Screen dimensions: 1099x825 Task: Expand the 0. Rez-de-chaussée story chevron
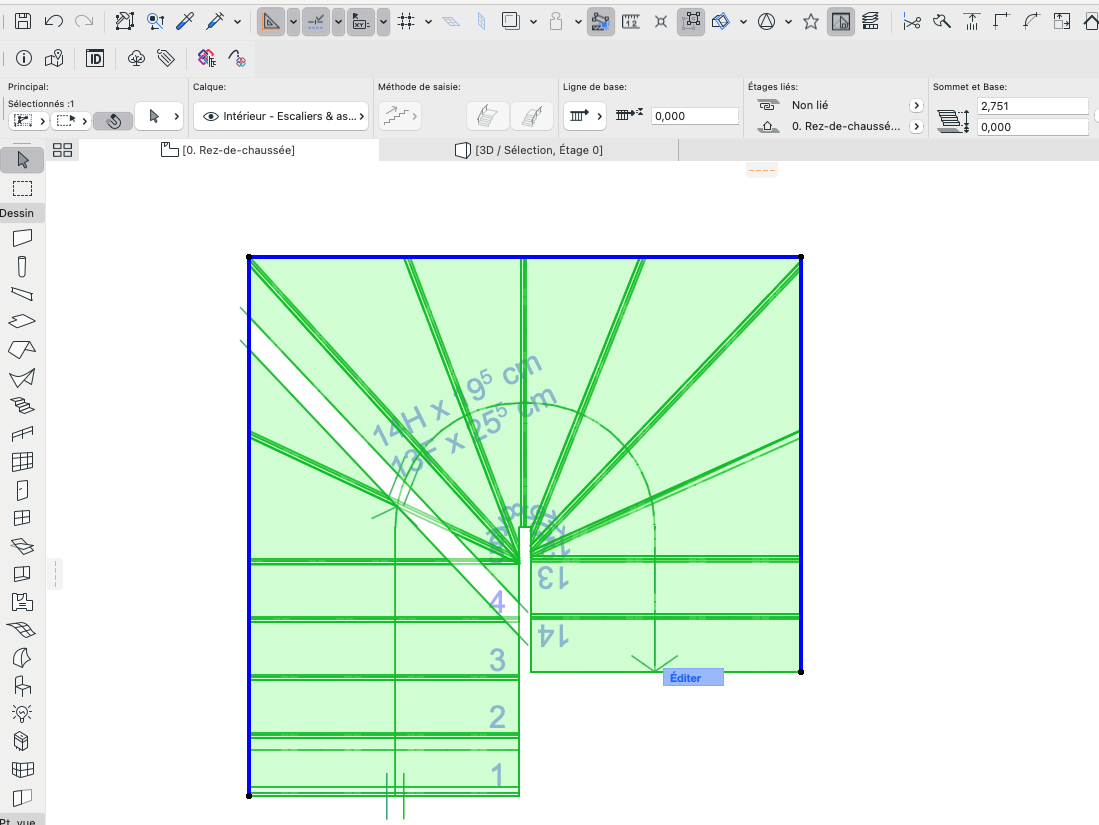pos(916,127)
